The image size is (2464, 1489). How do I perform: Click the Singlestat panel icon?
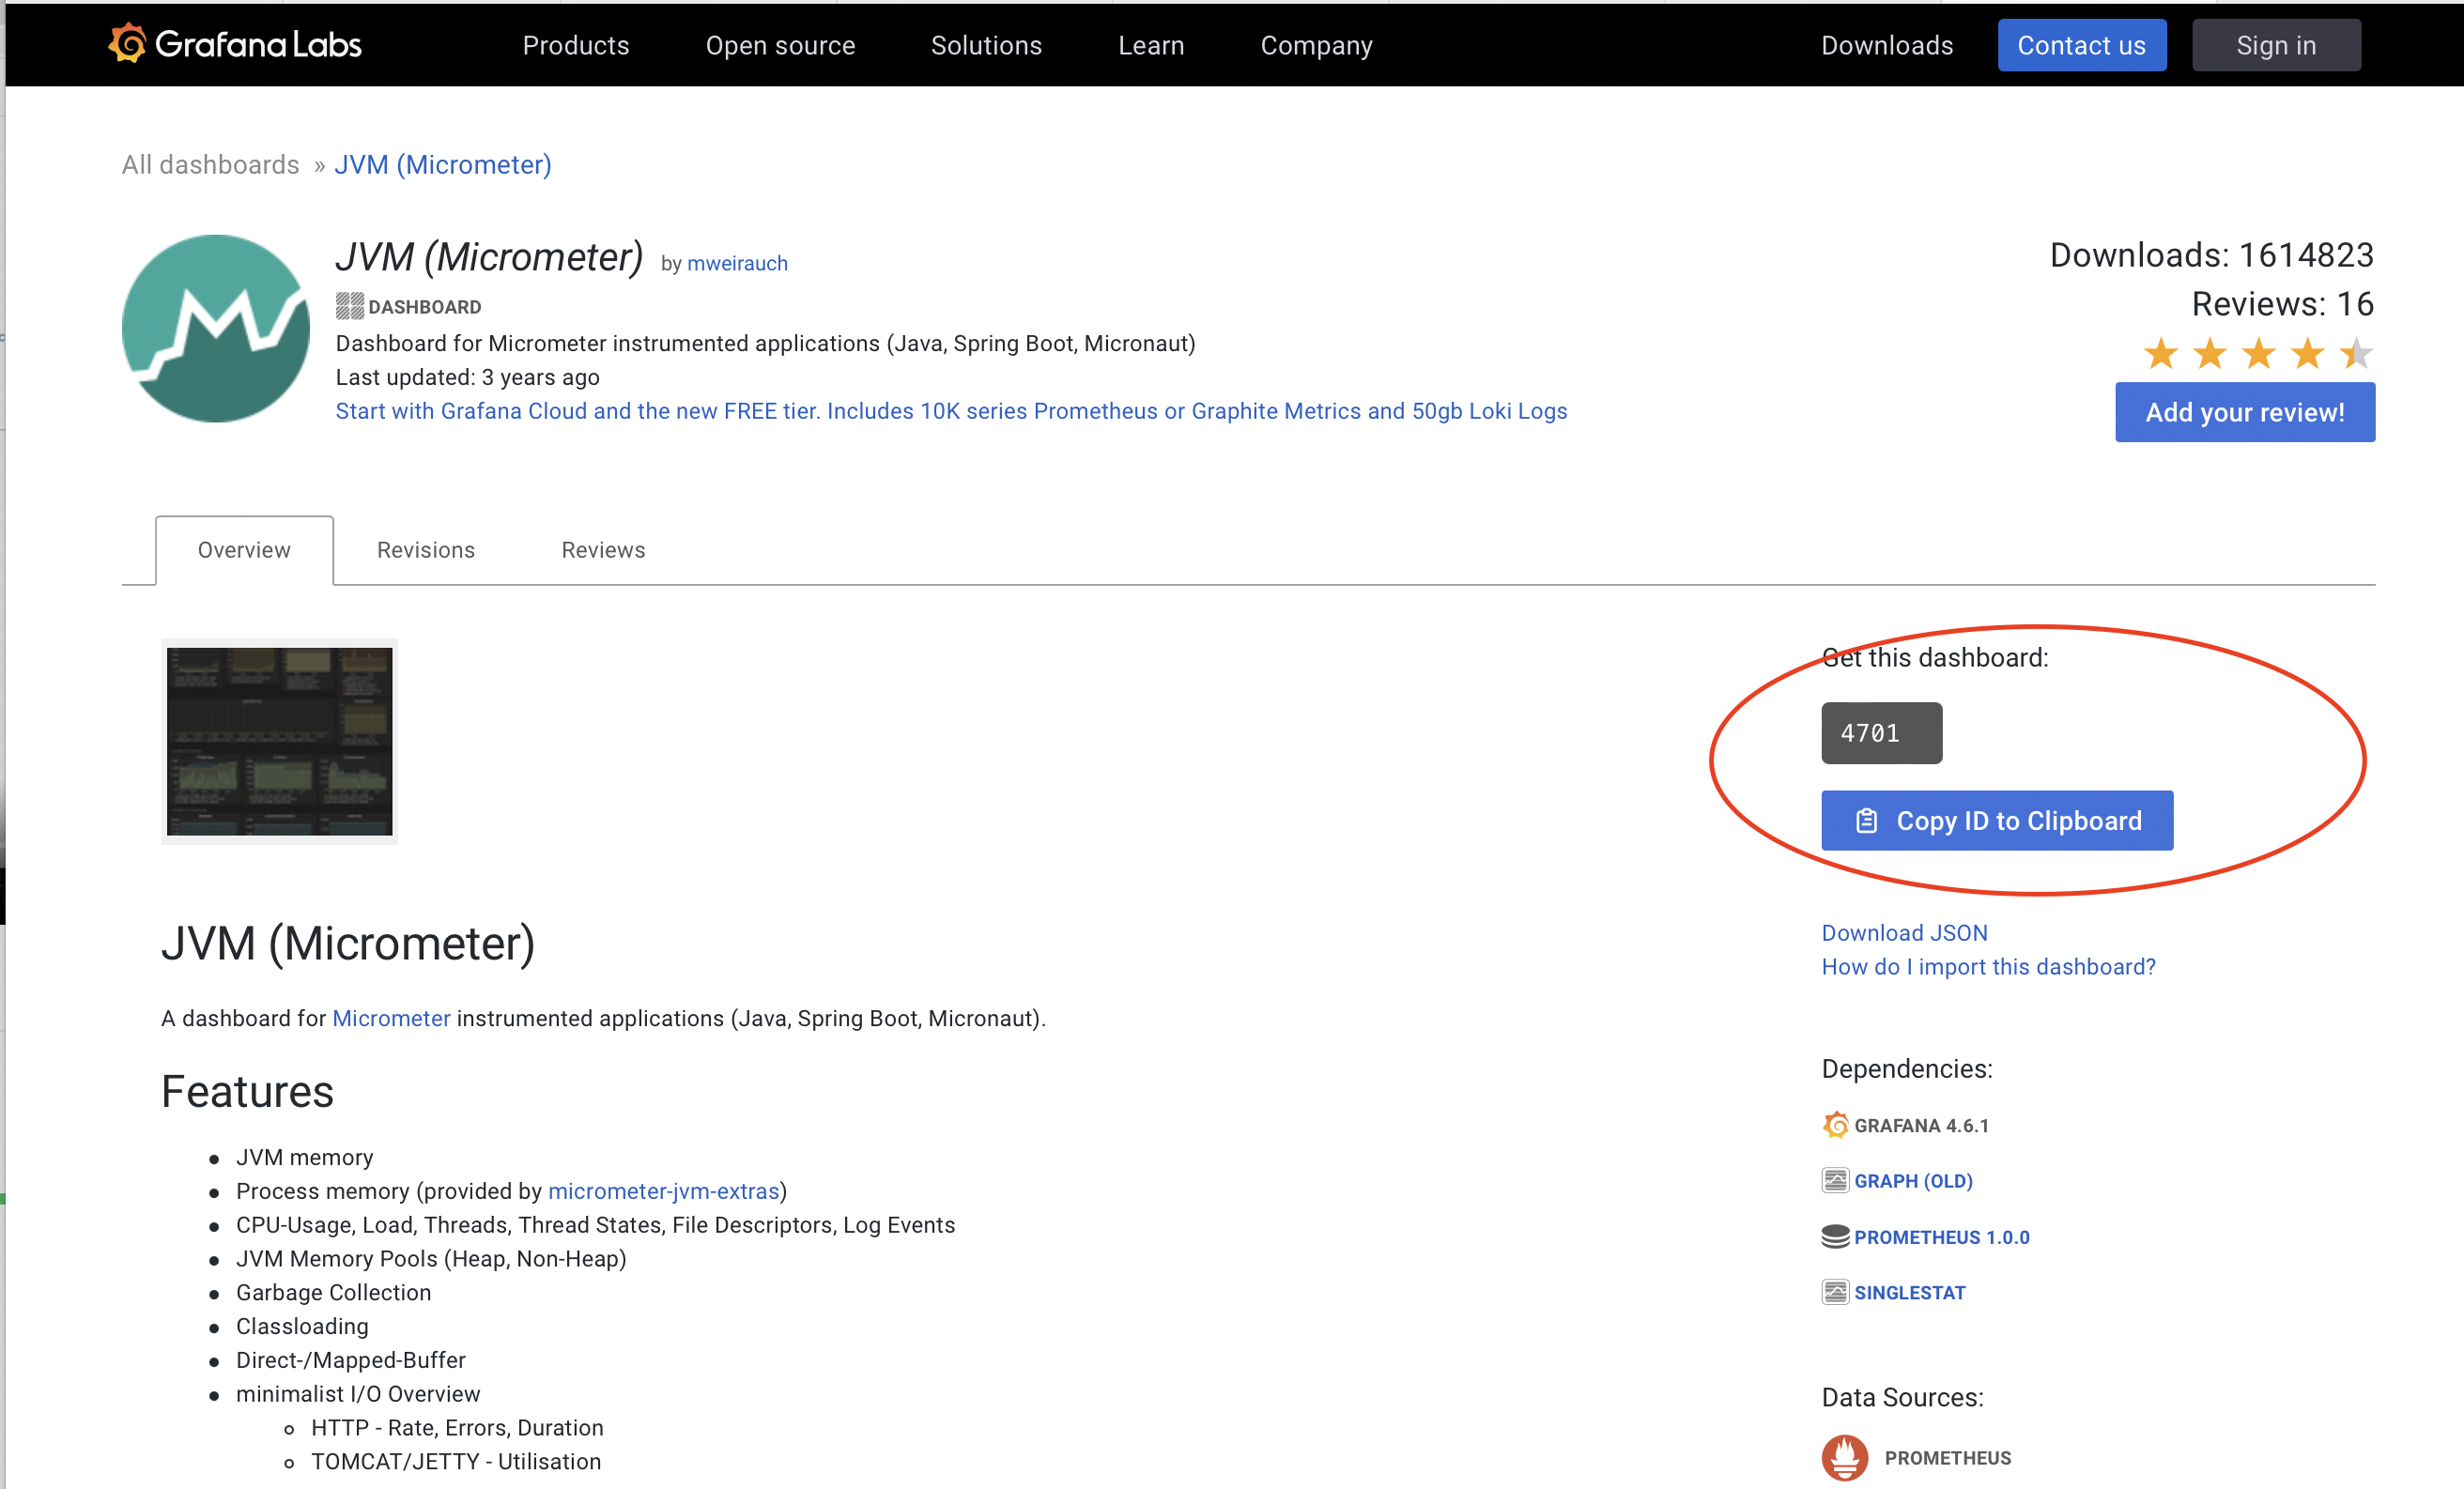coord(1835,1292)
